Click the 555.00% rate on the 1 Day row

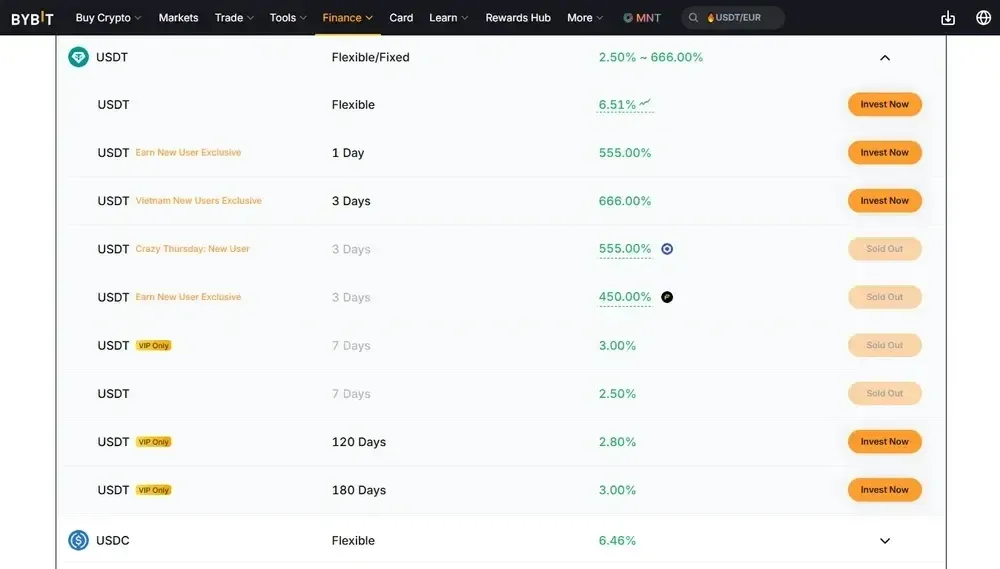click(625, 153)
